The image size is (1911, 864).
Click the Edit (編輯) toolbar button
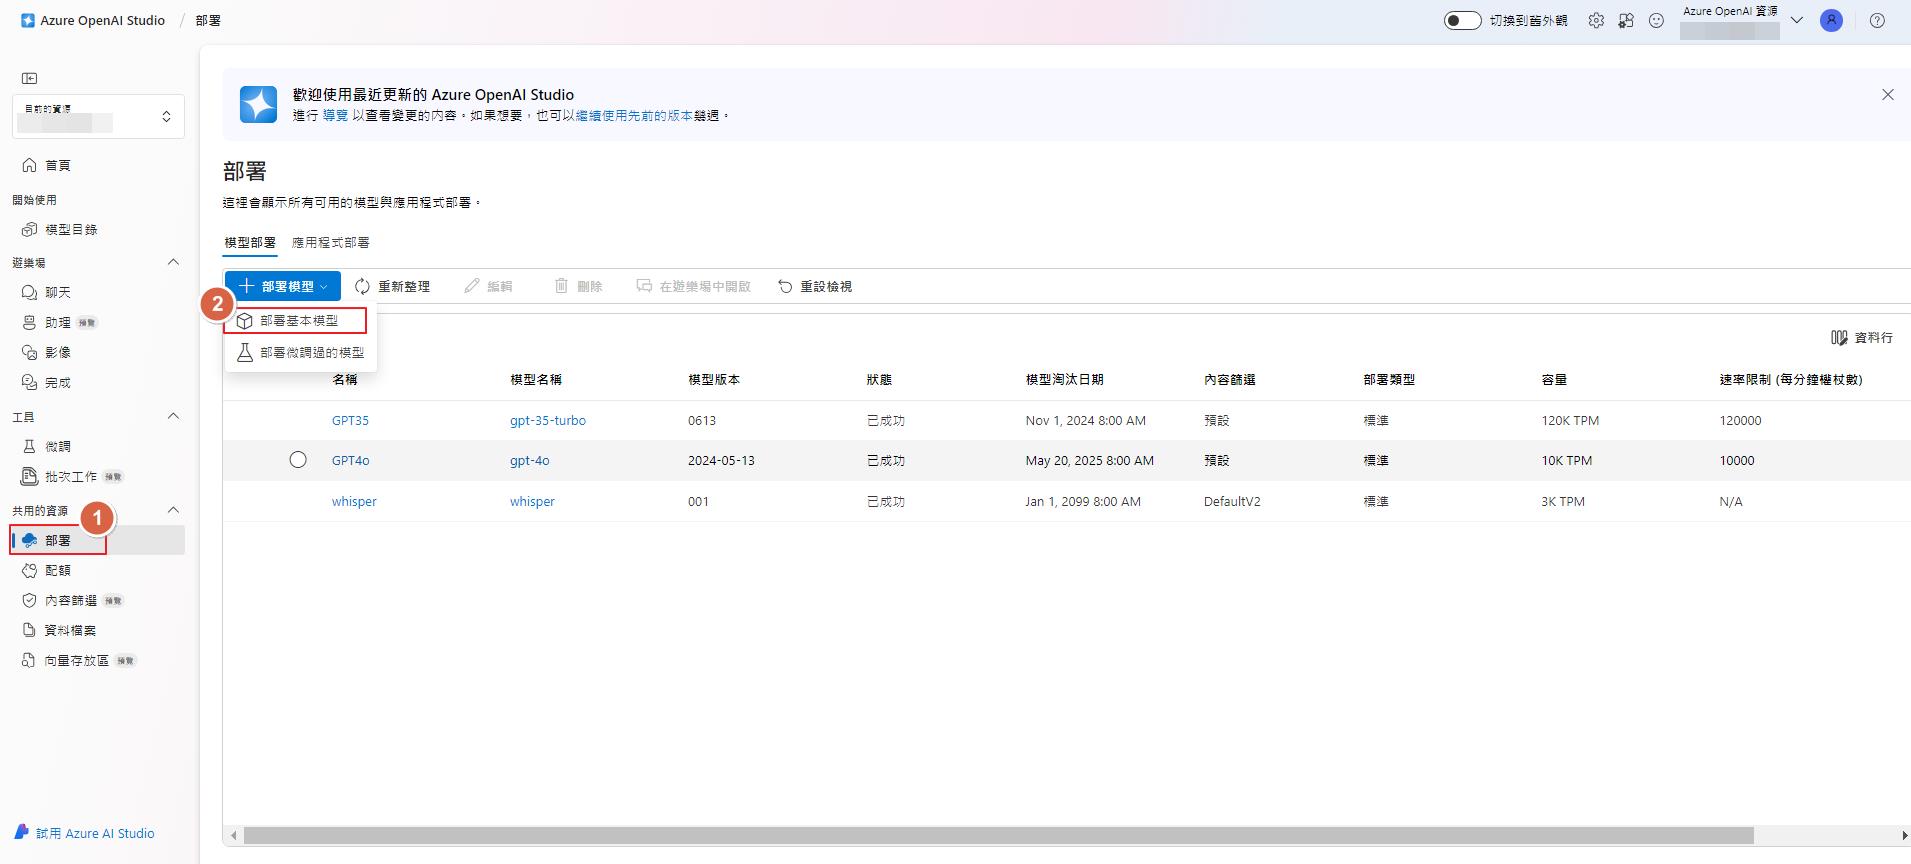[x=488, y=286]
